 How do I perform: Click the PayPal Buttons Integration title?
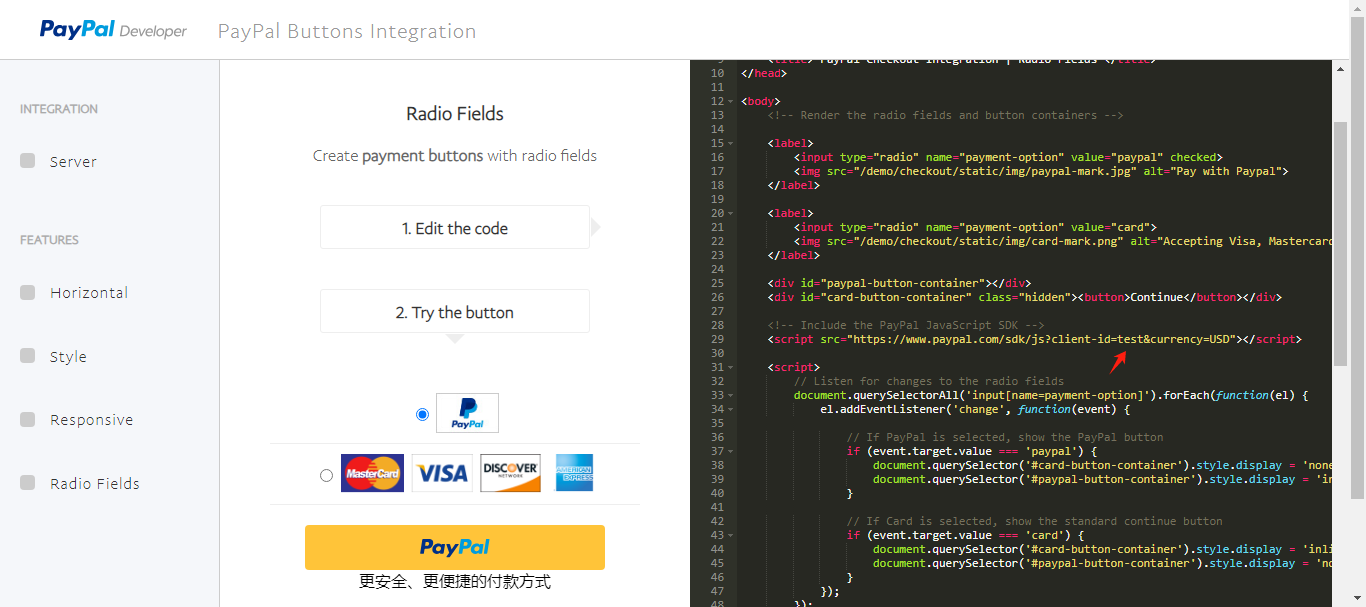pos(347,31)
